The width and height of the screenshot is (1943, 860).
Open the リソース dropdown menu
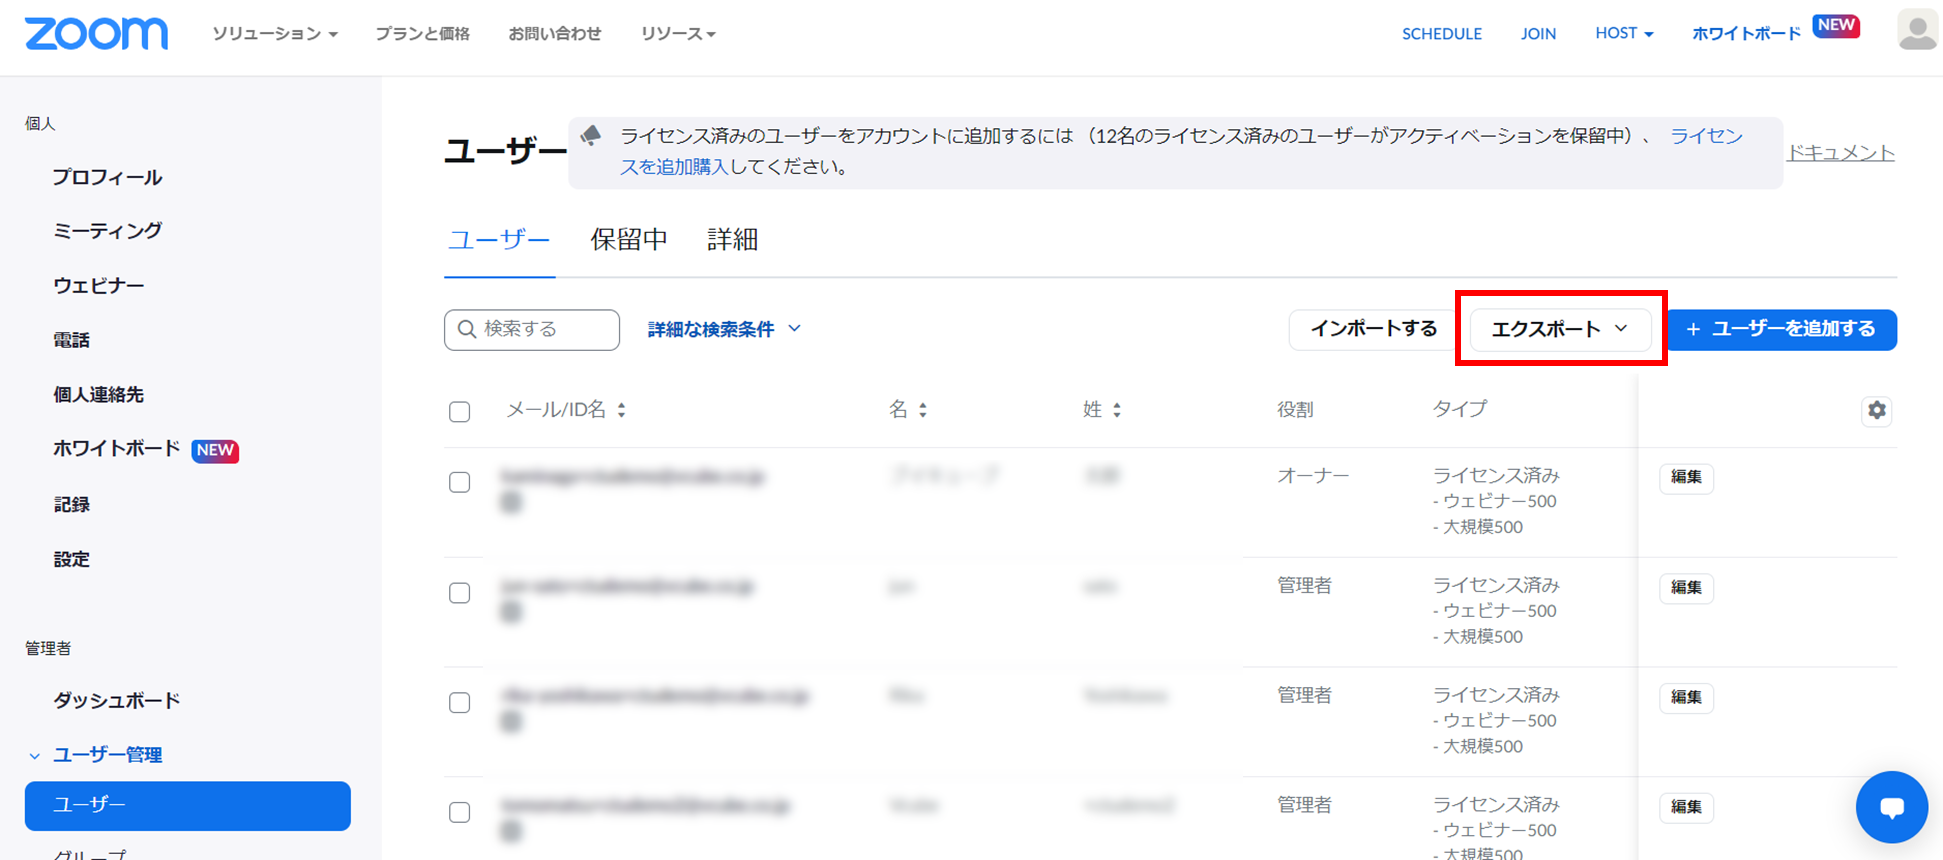(678, 34)
